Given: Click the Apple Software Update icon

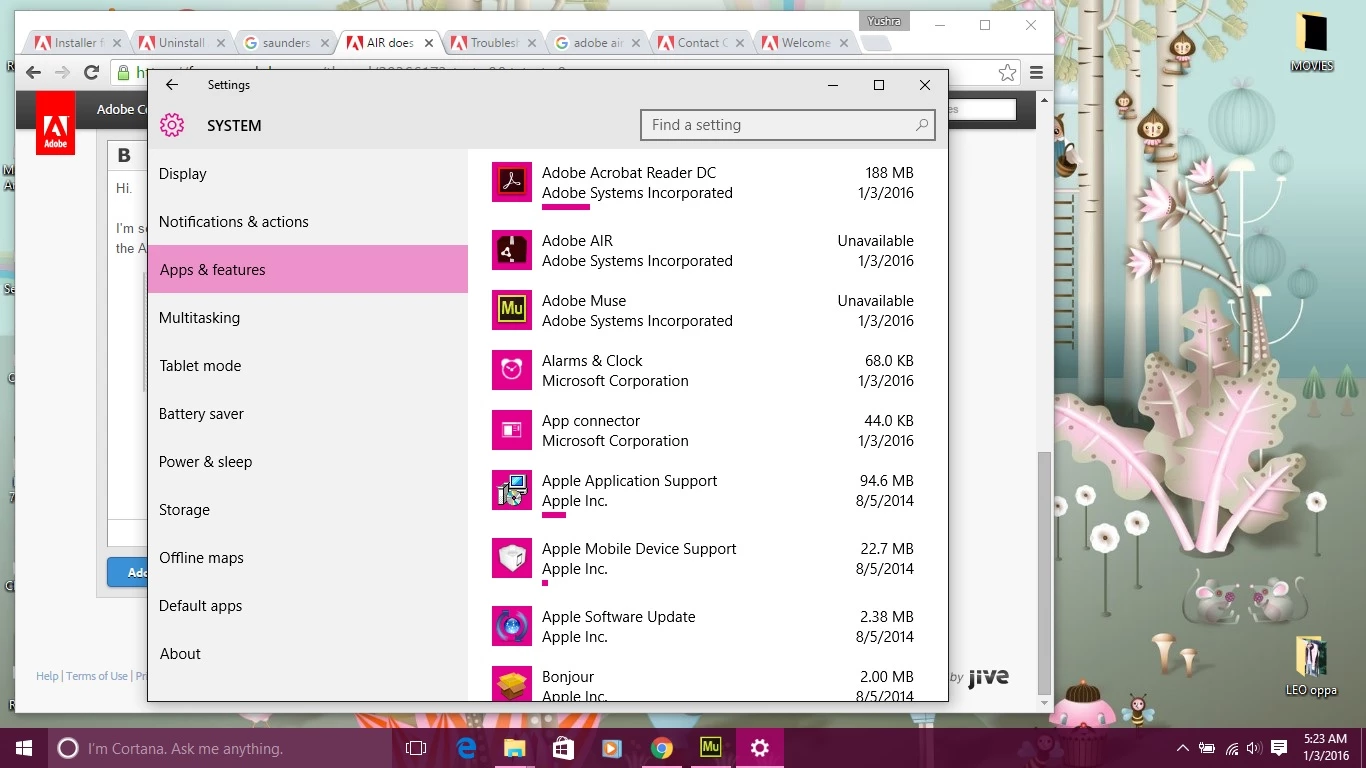Looking at the screenshot, I should coord(512,626).
